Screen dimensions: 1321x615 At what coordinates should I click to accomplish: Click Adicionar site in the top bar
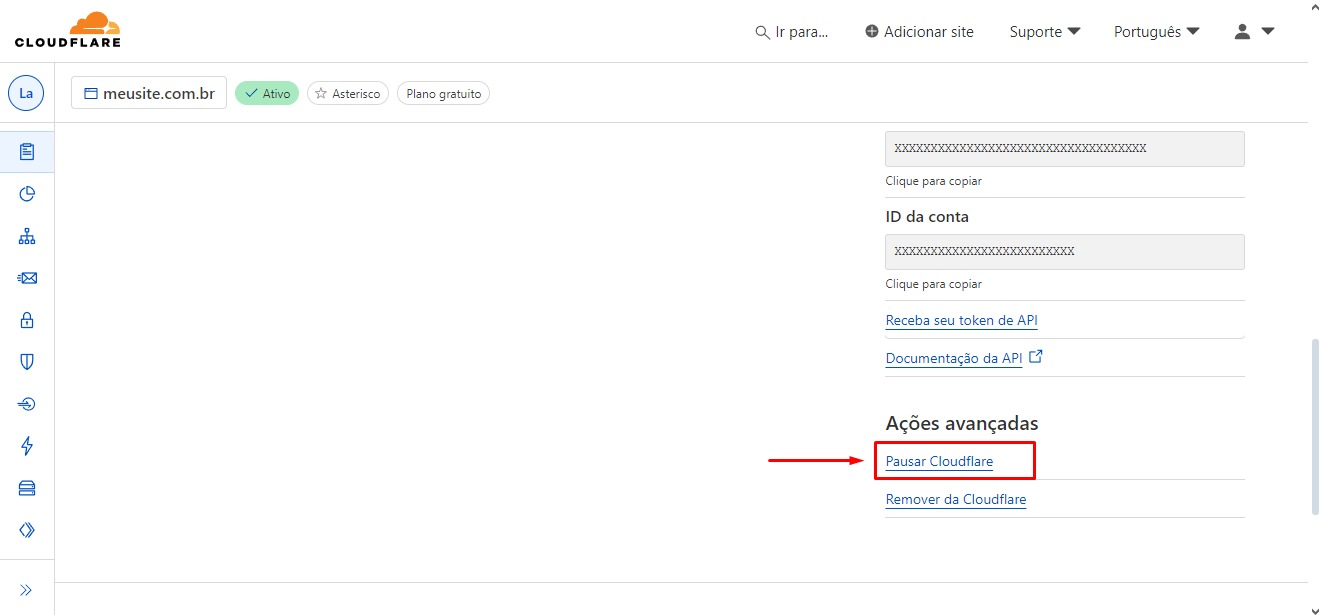919,32
